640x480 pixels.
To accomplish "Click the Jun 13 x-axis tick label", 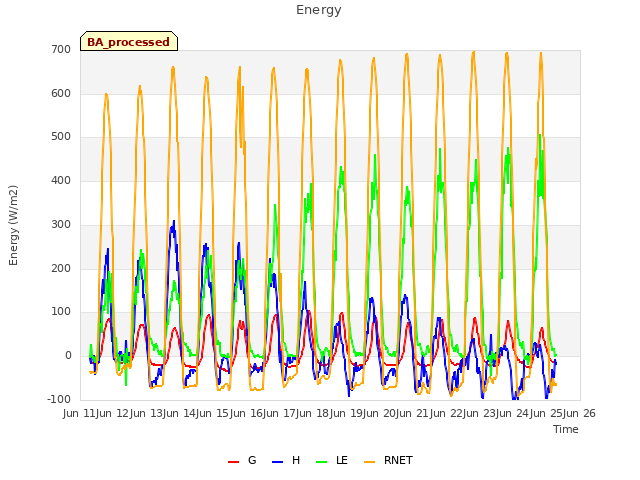I will (x=145, y=413).
